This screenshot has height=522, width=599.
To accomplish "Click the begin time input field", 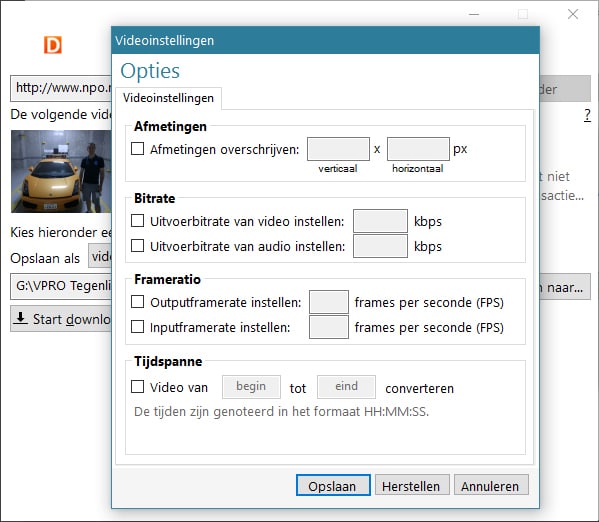I will pos(251,387).
